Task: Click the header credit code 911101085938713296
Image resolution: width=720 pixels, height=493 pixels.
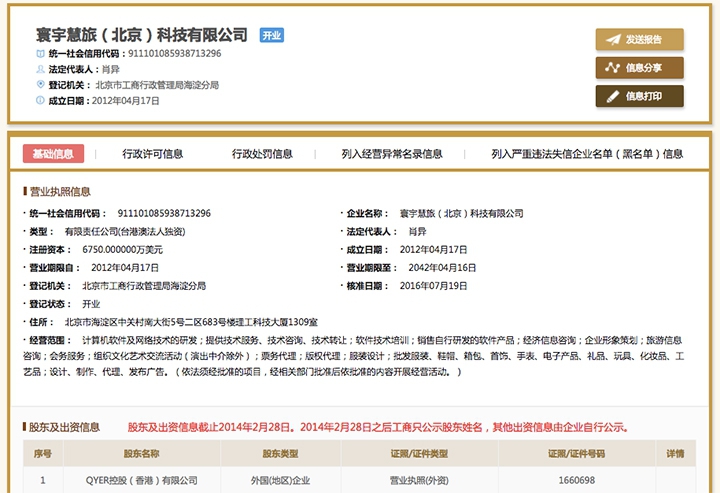Action: point(174,53)
